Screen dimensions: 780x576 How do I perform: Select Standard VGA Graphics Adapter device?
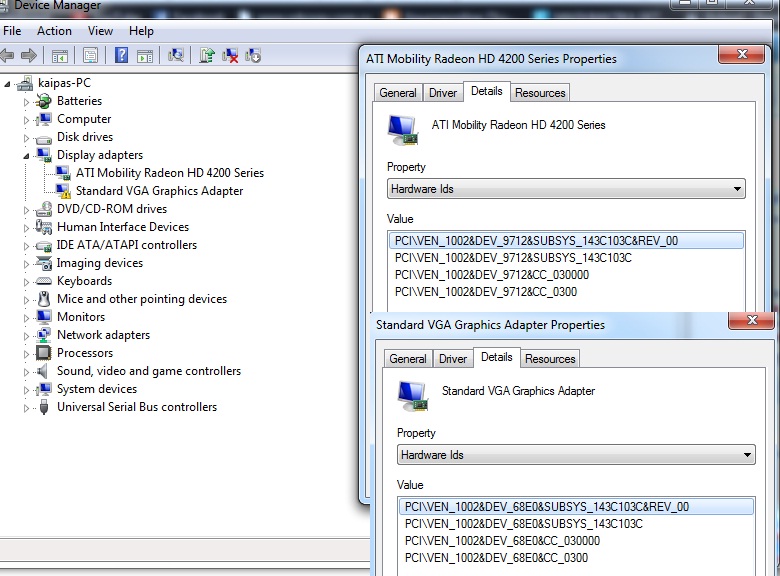coord(159,191)
